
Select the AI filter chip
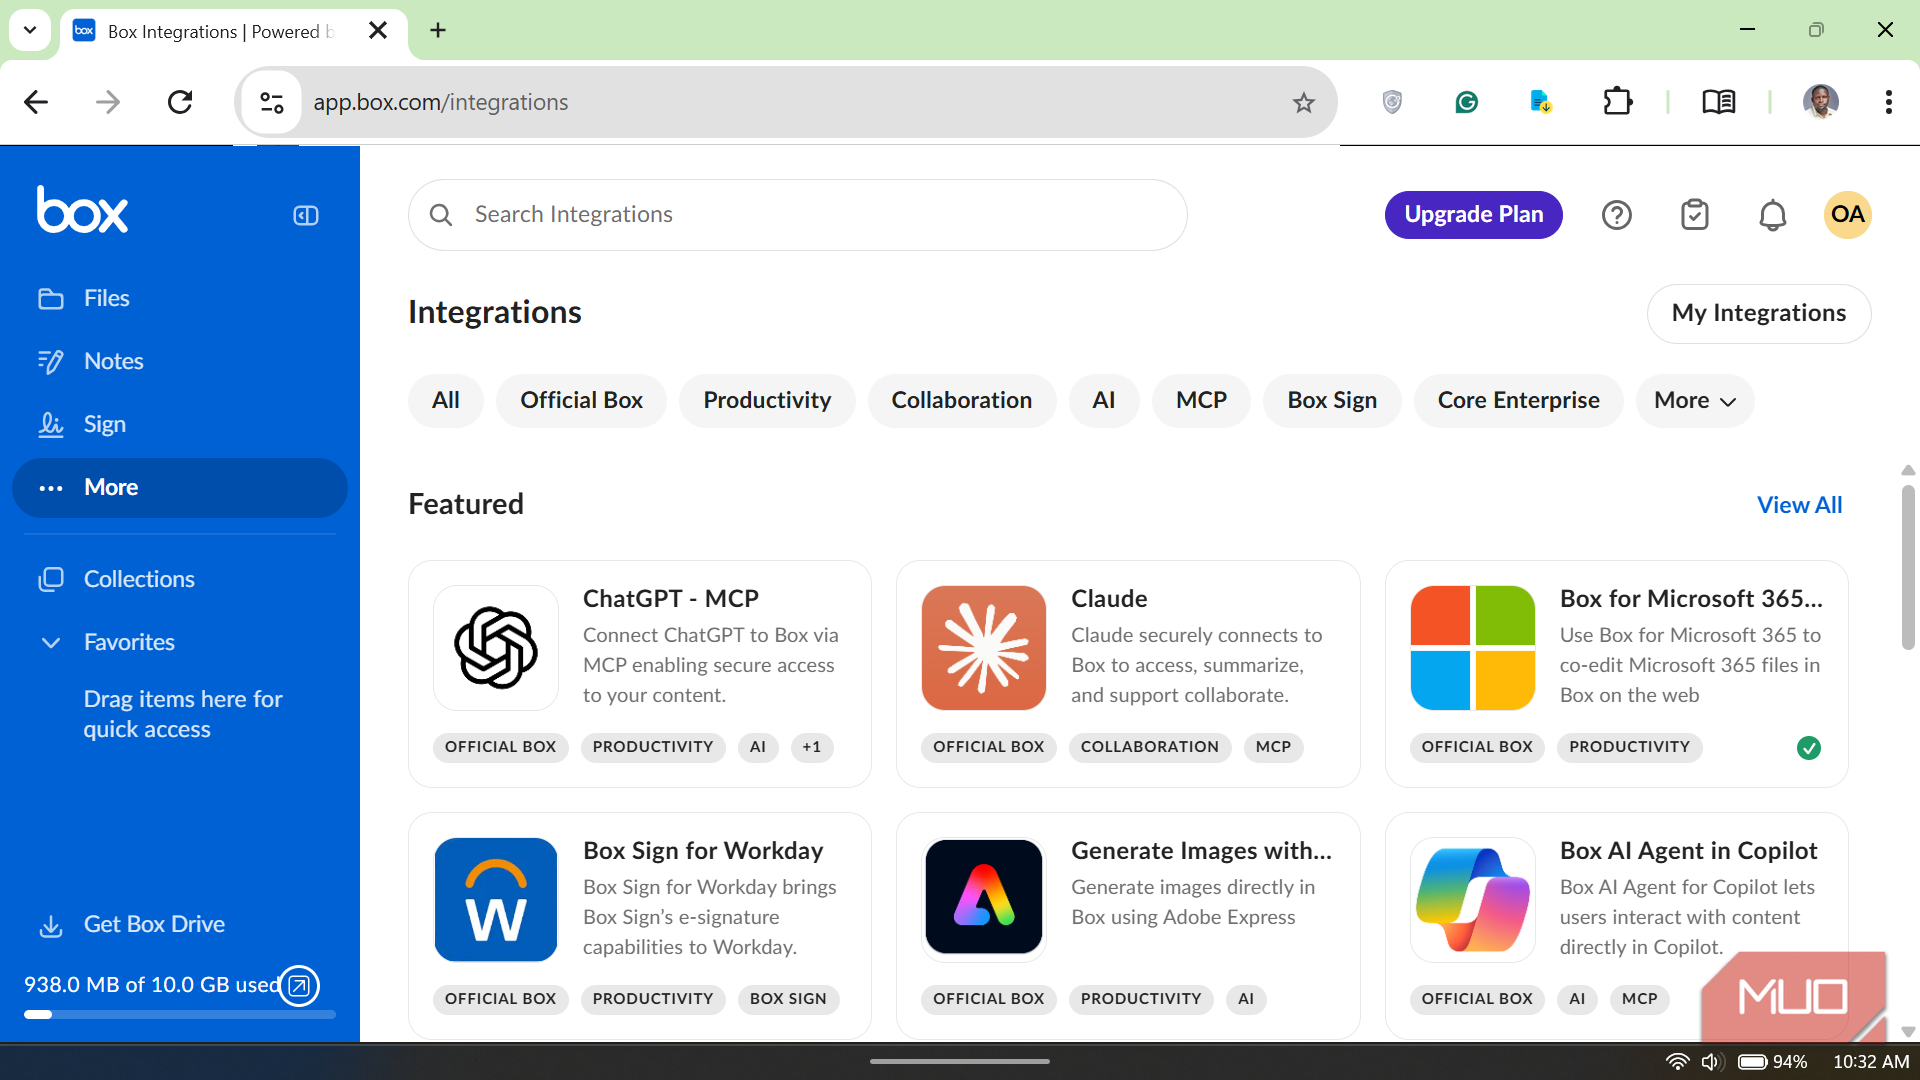1104,400
